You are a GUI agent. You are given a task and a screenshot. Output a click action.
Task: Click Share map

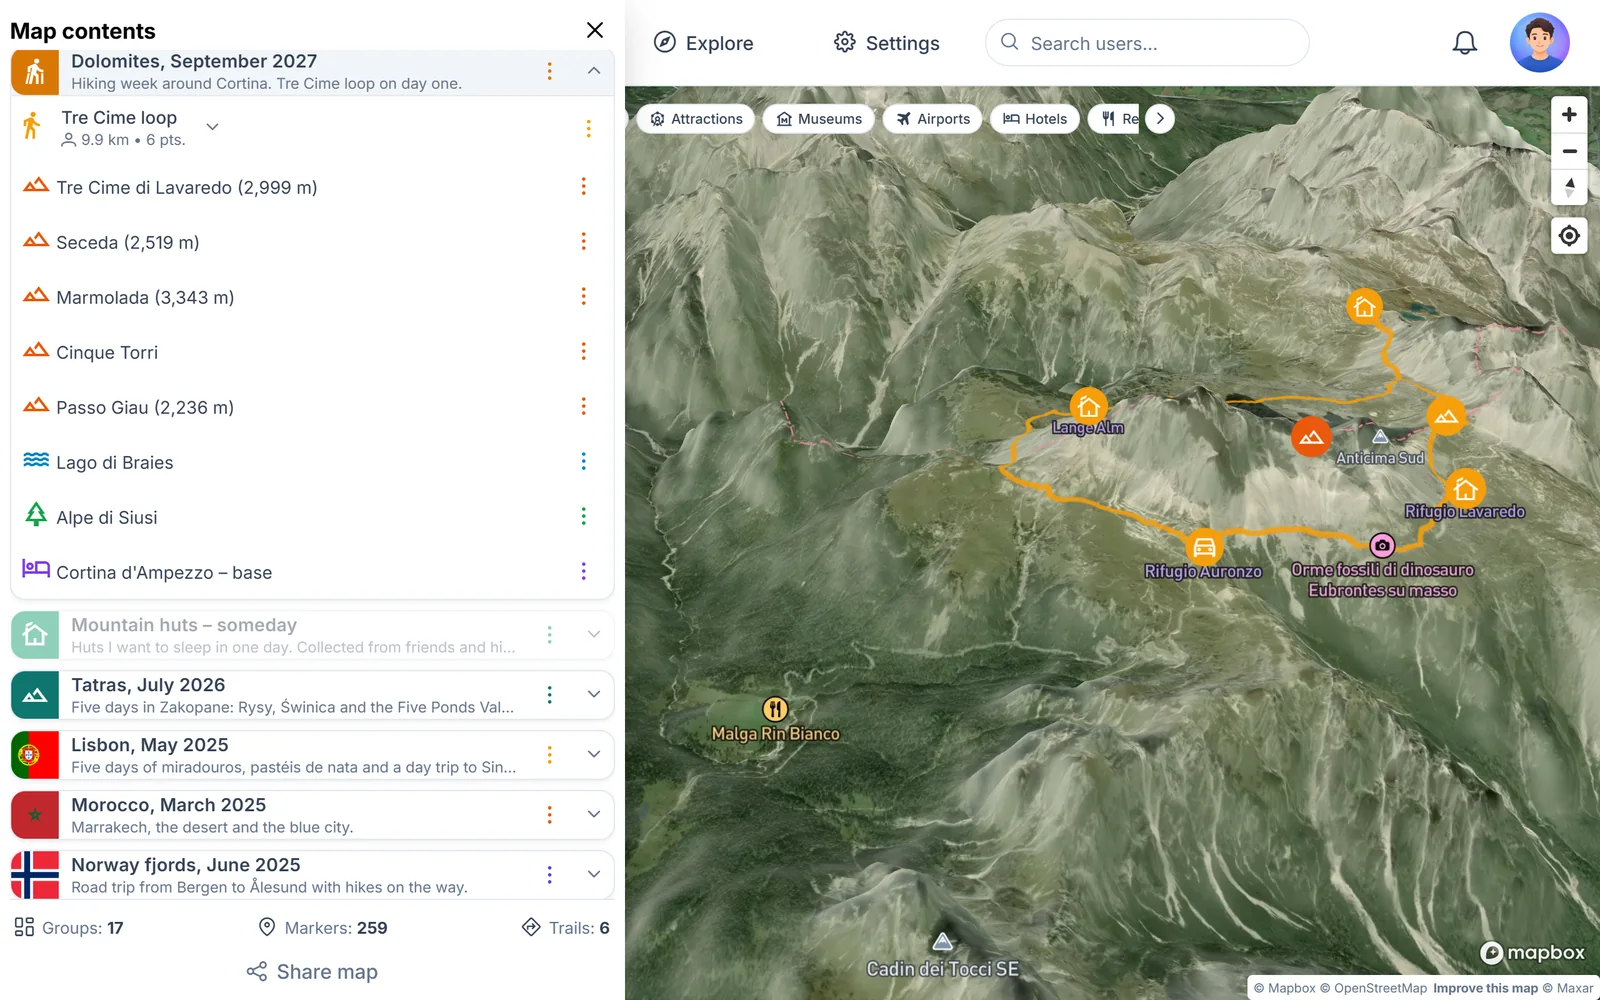312,972
